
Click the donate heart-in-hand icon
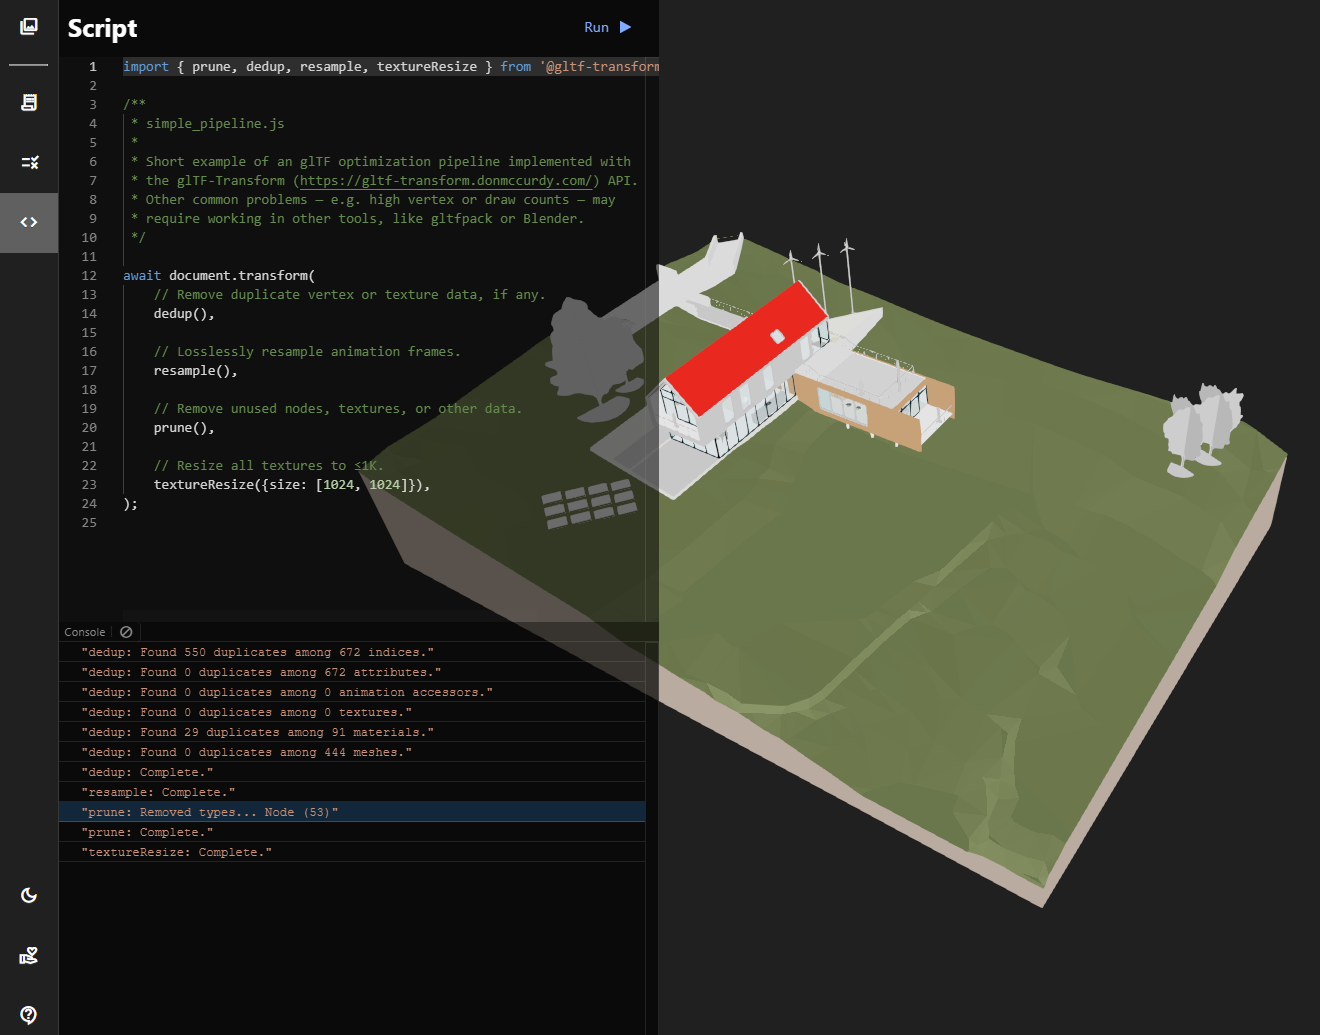point(27,956)
